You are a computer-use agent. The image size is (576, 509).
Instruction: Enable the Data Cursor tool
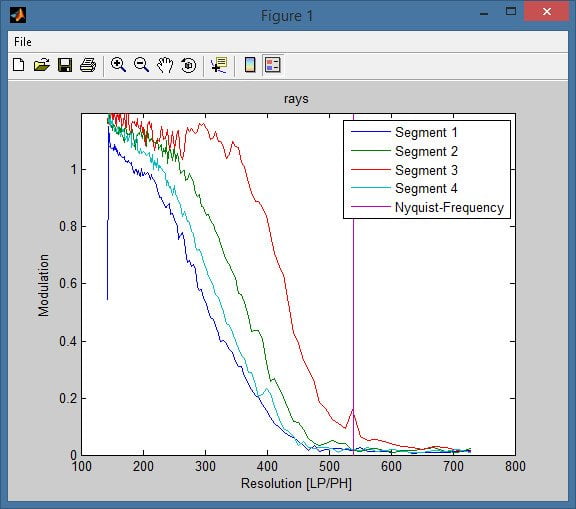click(x=219, y=65)
